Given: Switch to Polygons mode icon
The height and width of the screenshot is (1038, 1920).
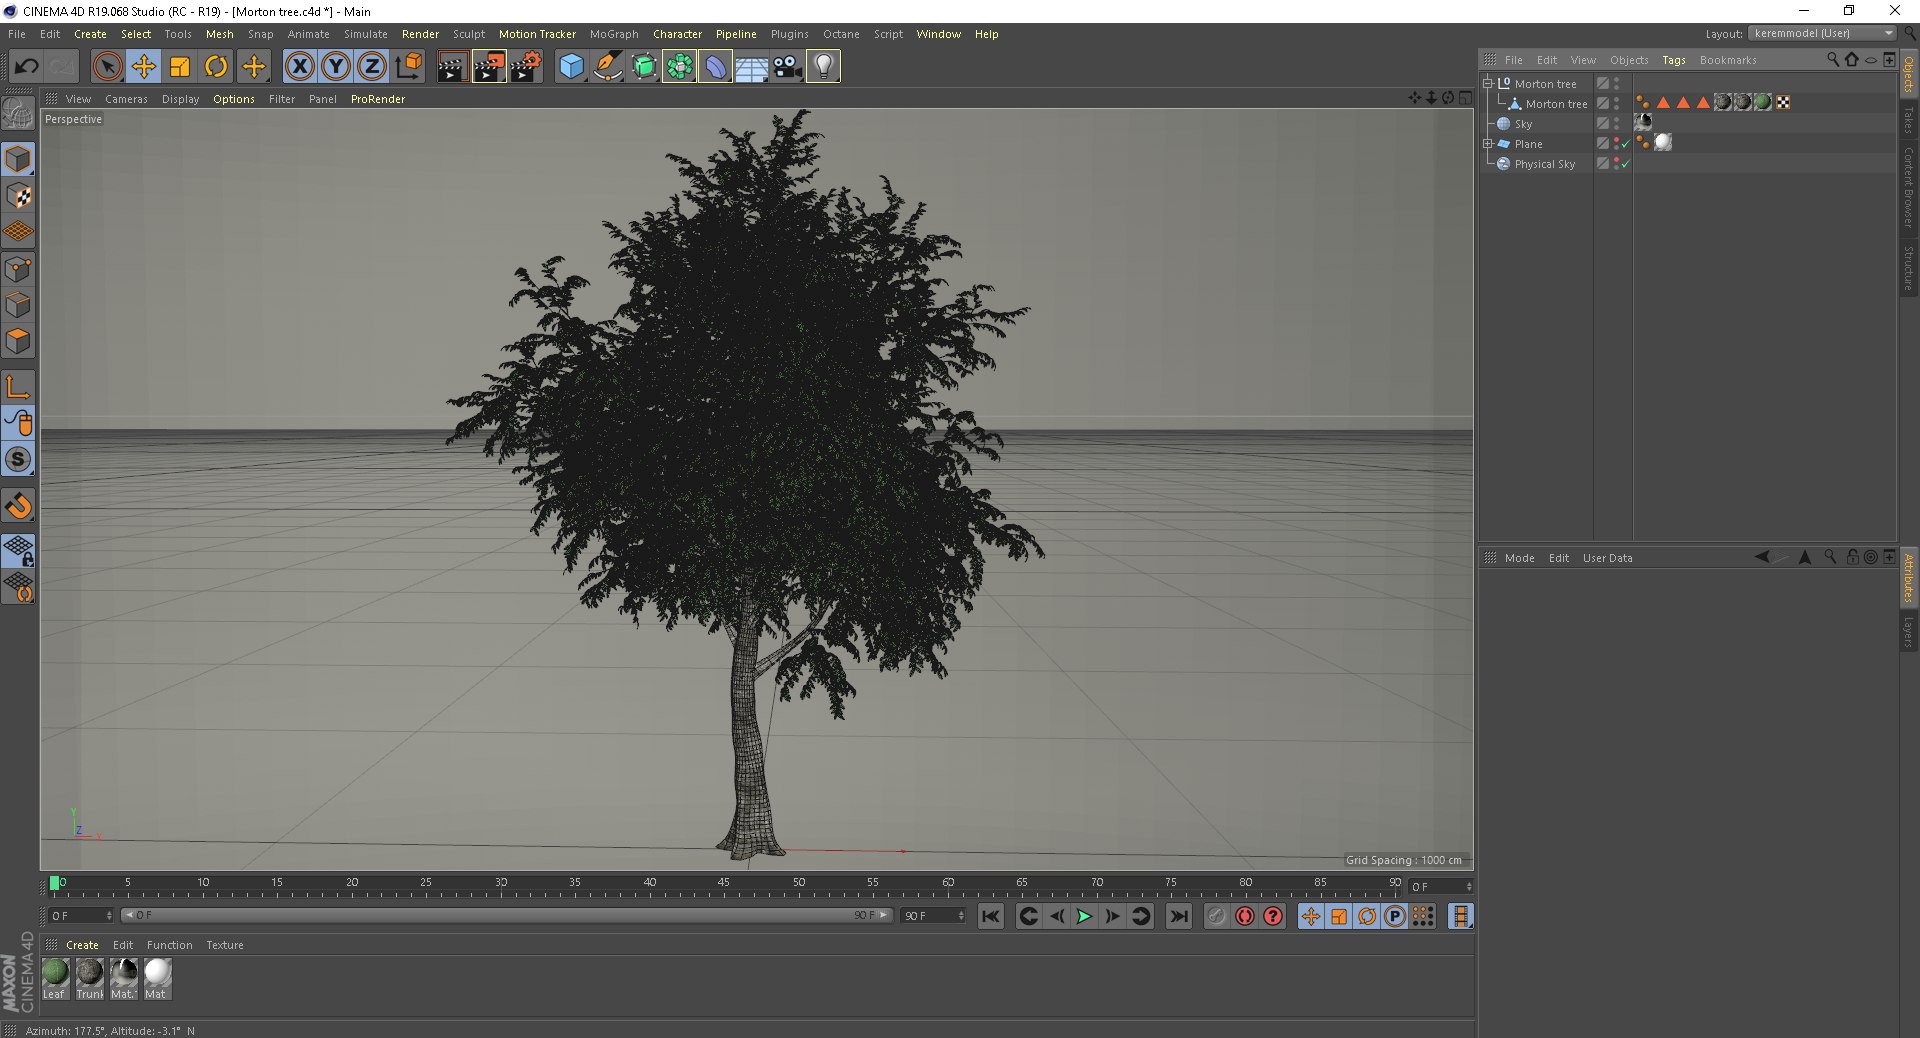Looking at the screenshot, I should (x=18, y=341).
